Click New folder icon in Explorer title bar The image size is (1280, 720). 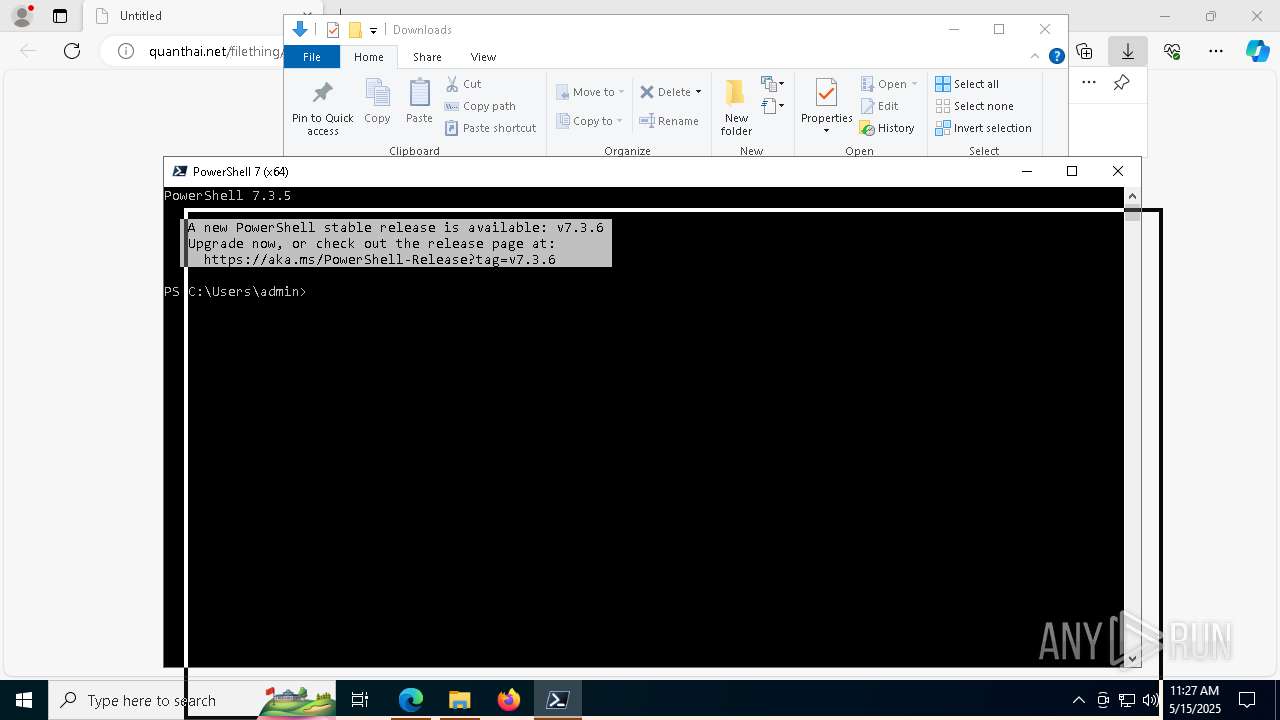(x=354, y=30)
